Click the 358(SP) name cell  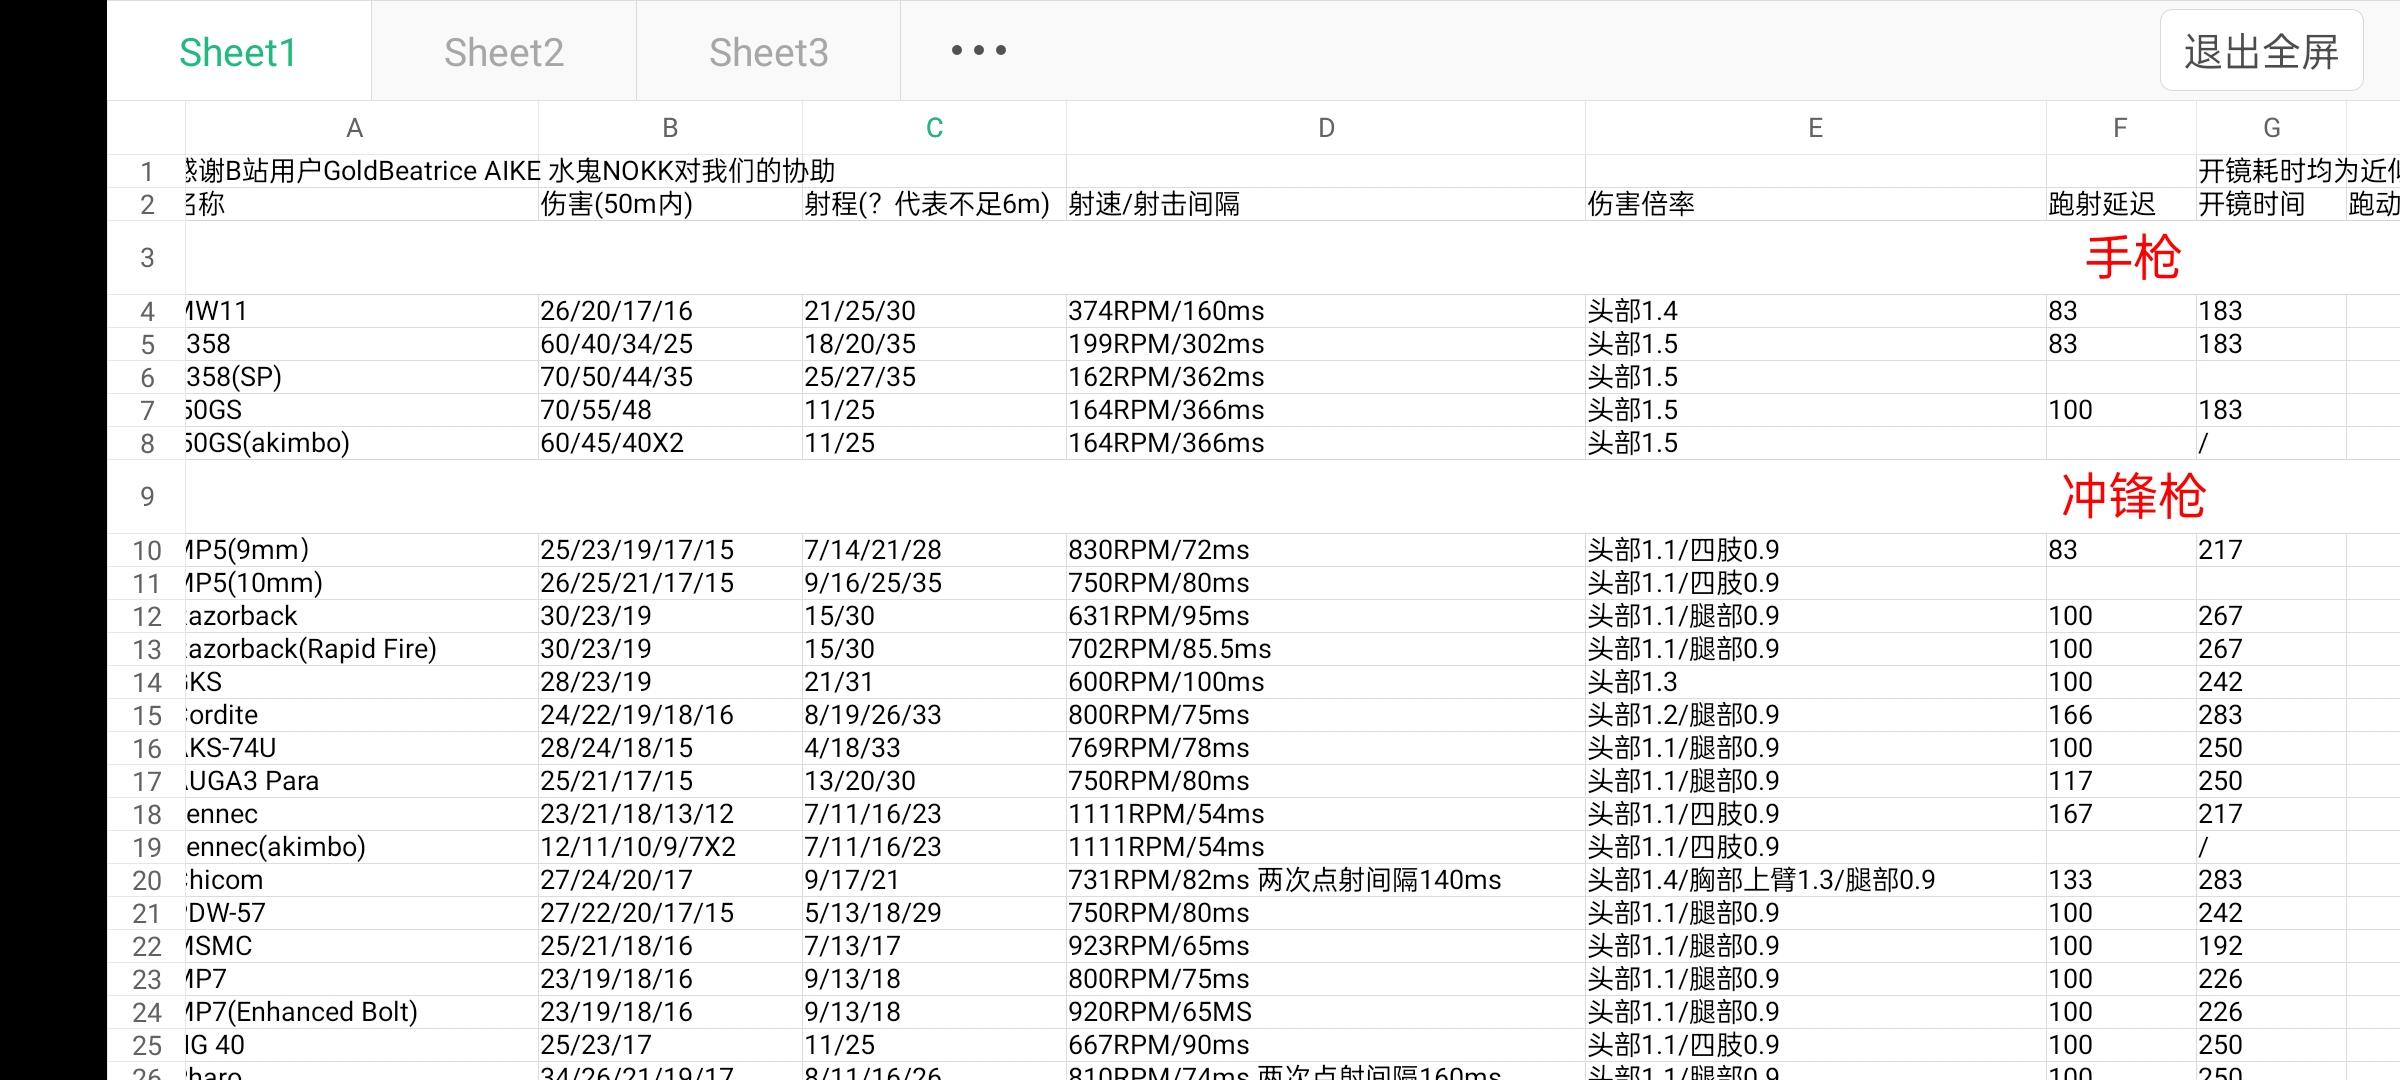(x=362, y=377)
